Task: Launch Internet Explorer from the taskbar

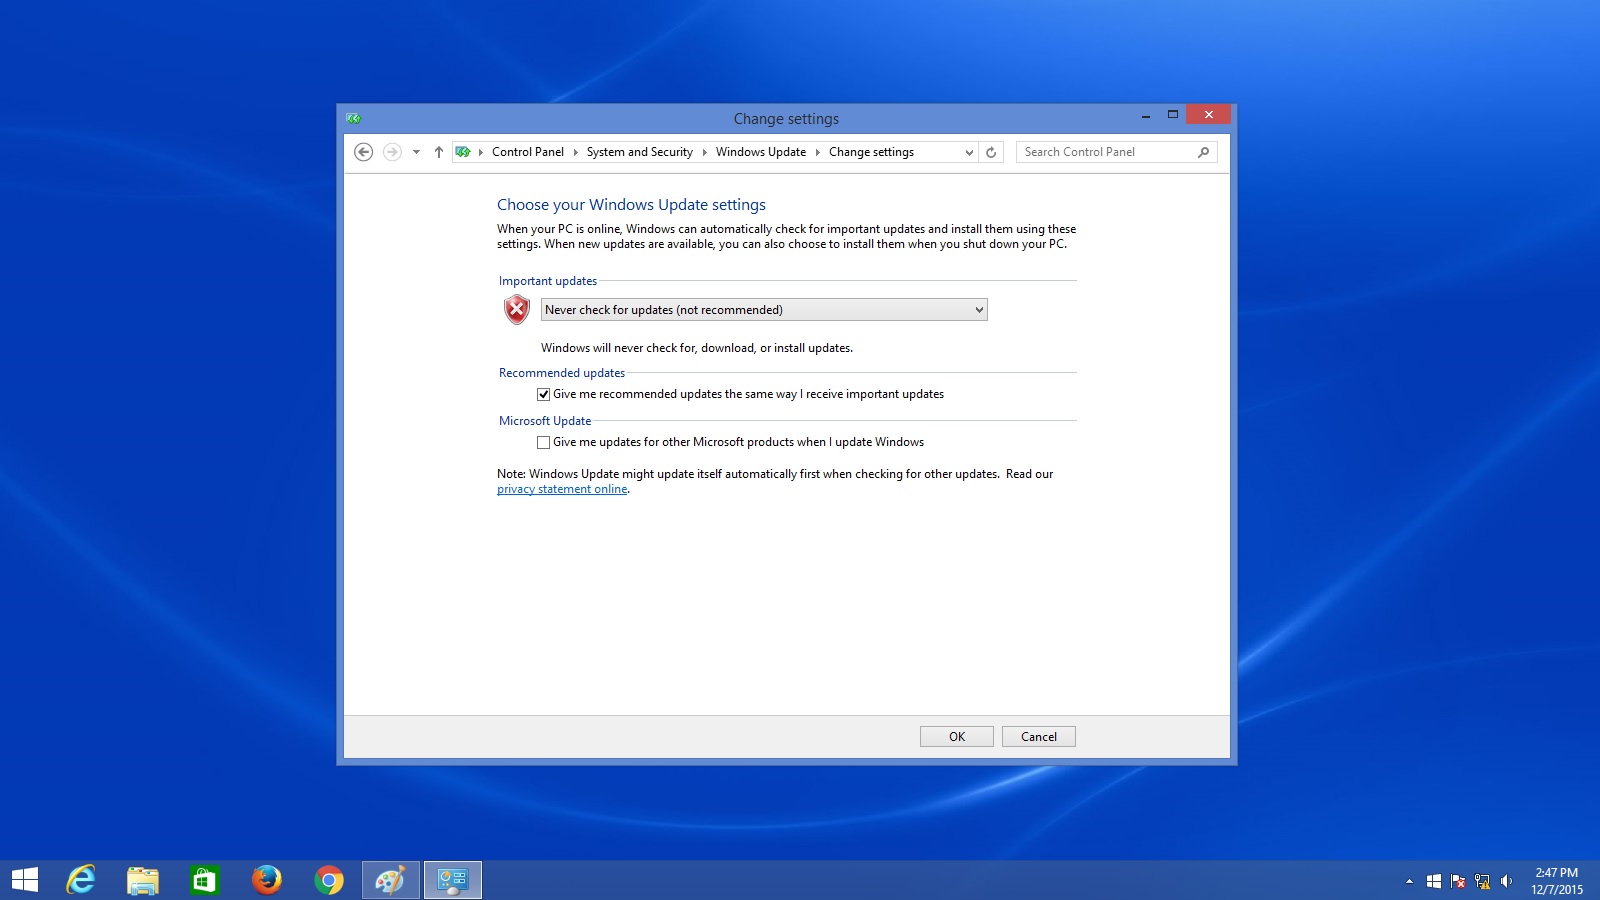Action: 81,880
